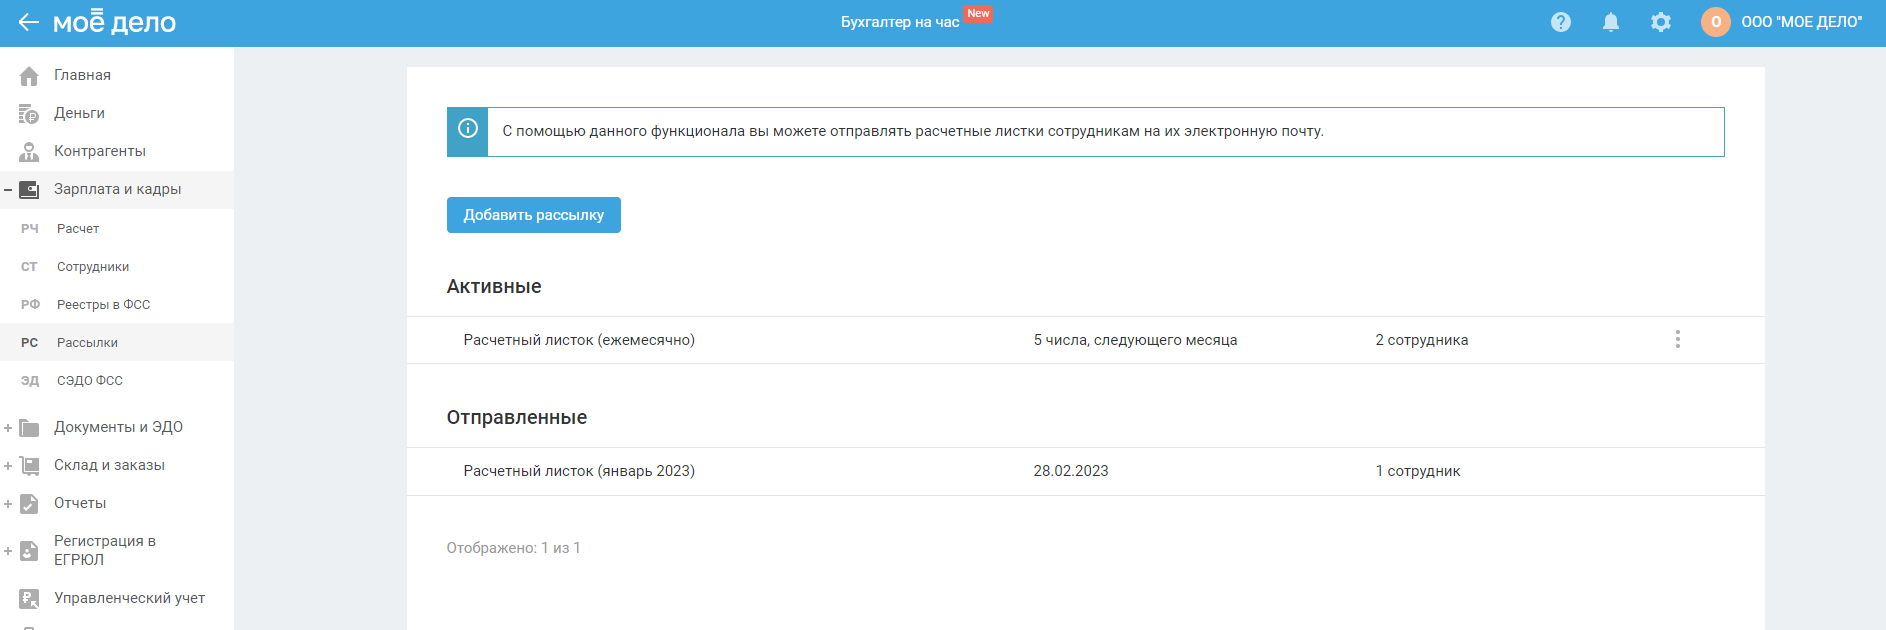
Task: Open ООО "МОЕ ДЕЛО" account menu
Action: pos(1802,22)
